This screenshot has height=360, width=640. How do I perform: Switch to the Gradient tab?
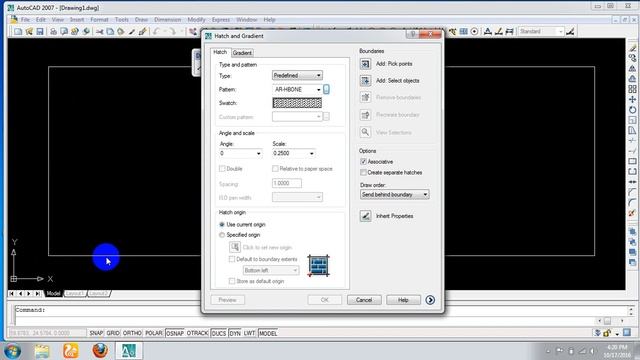(x=242, y=53)
